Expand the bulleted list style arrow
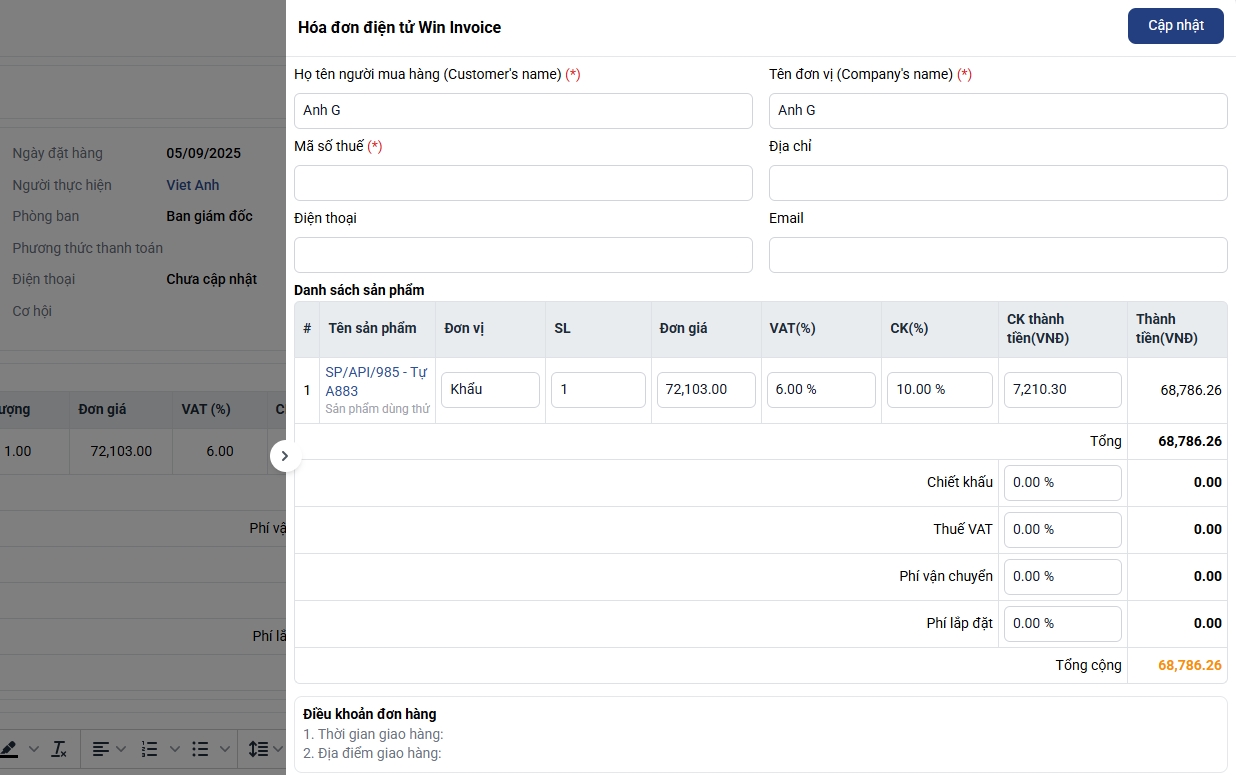 (223, 748)
